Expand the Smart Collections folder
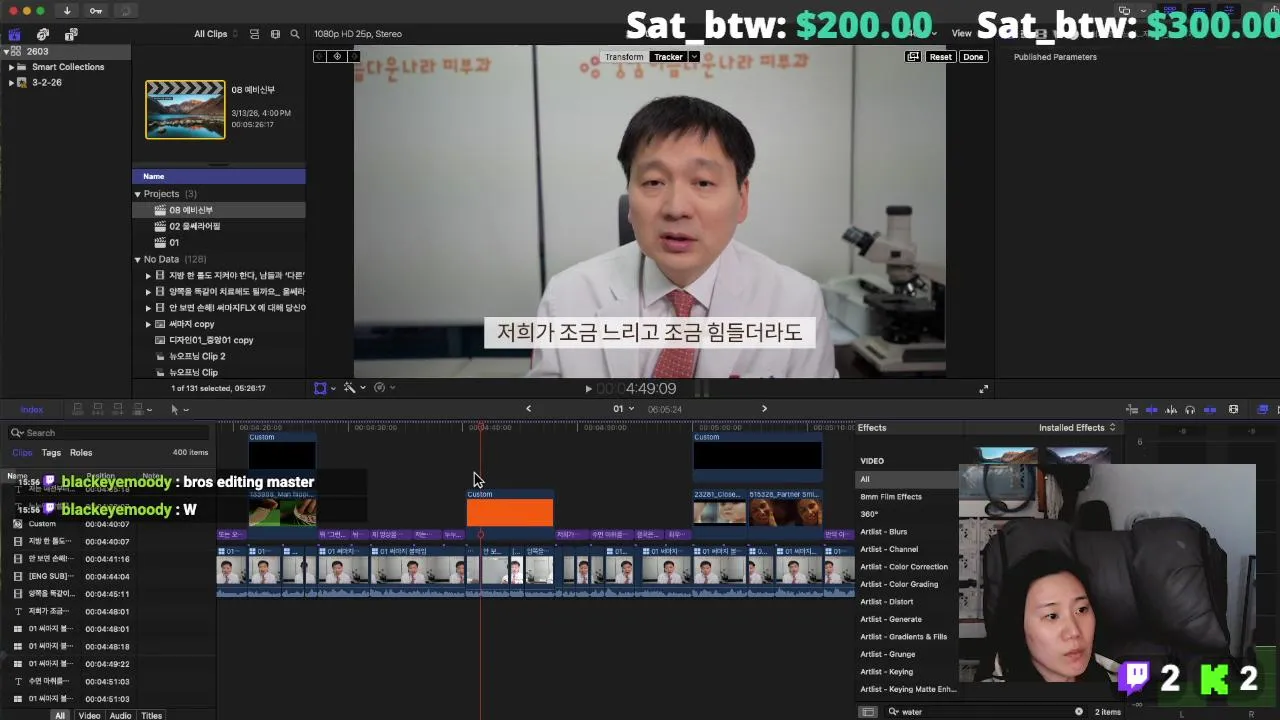The image size is (1280, 720). pos(11,67)
